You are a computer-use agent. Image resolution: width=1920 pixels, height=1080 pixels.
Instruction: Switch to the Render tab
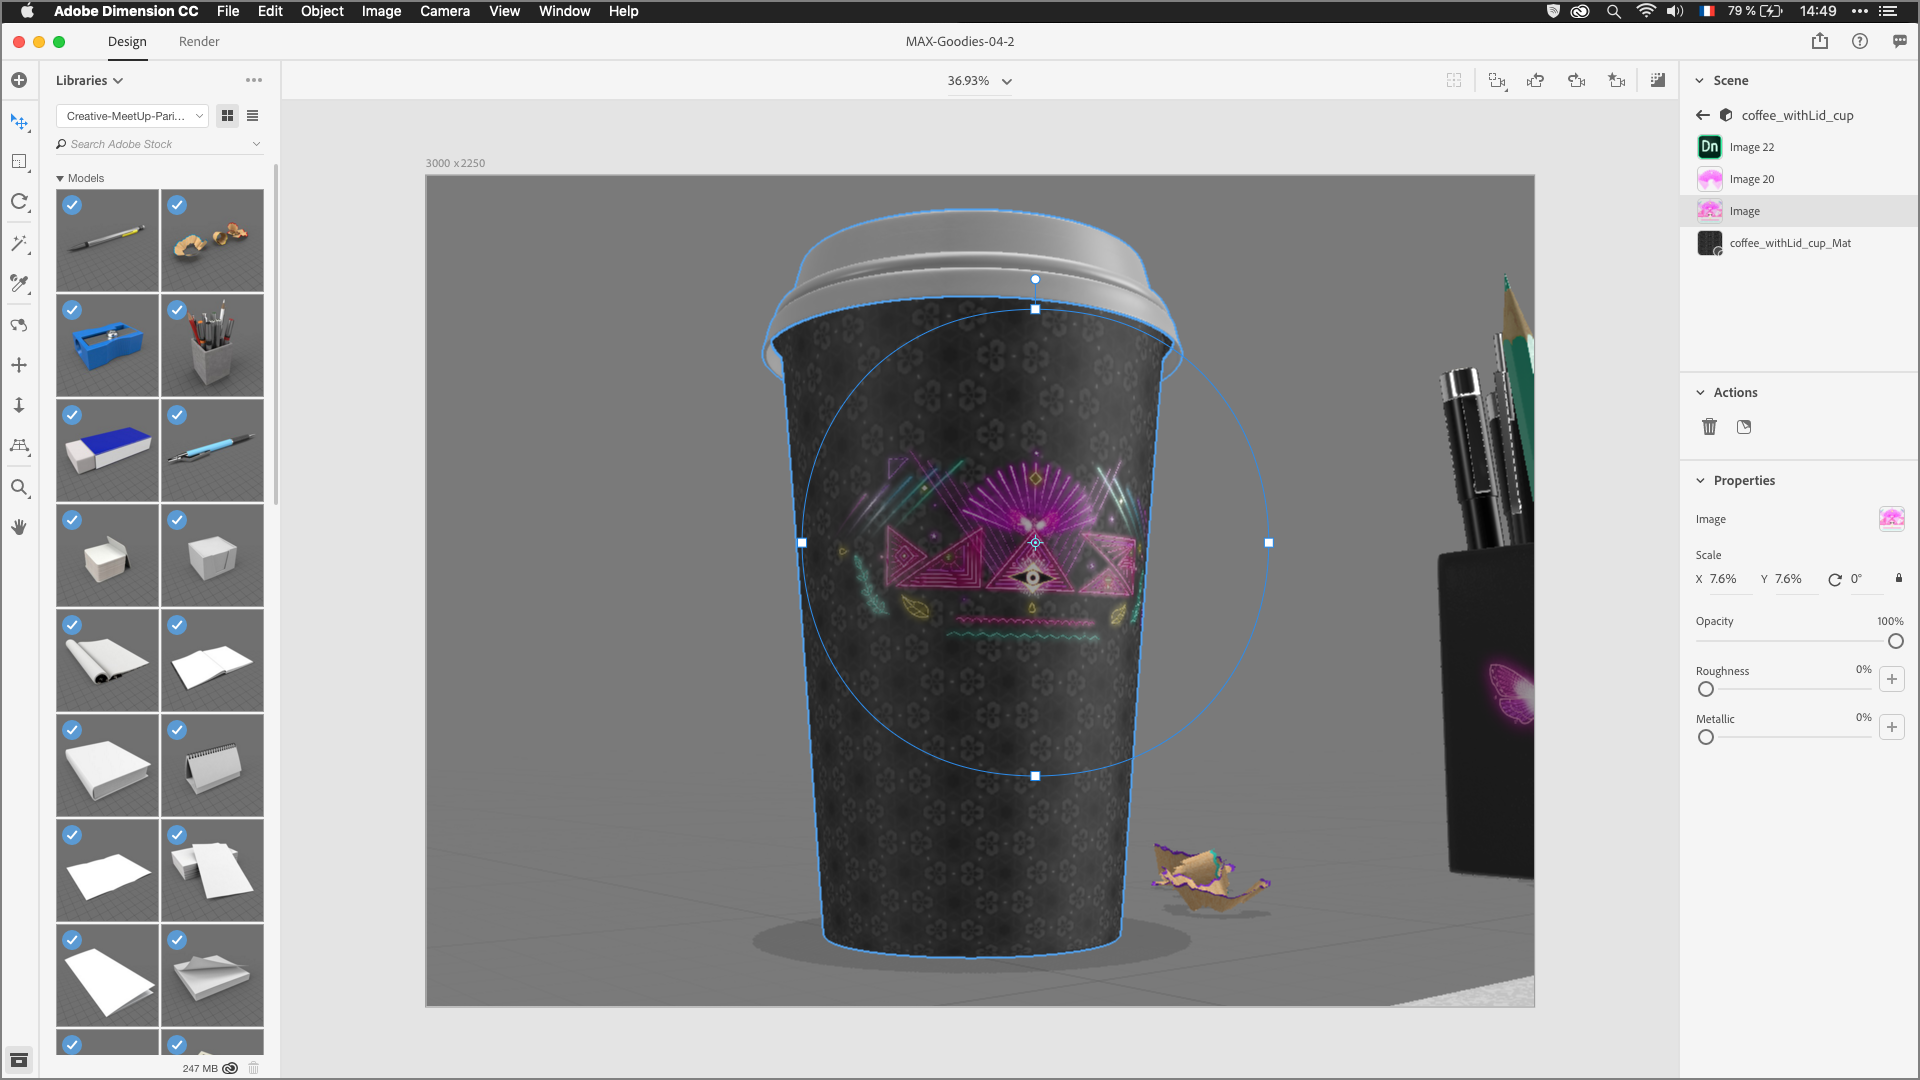(x=199, y=41)
